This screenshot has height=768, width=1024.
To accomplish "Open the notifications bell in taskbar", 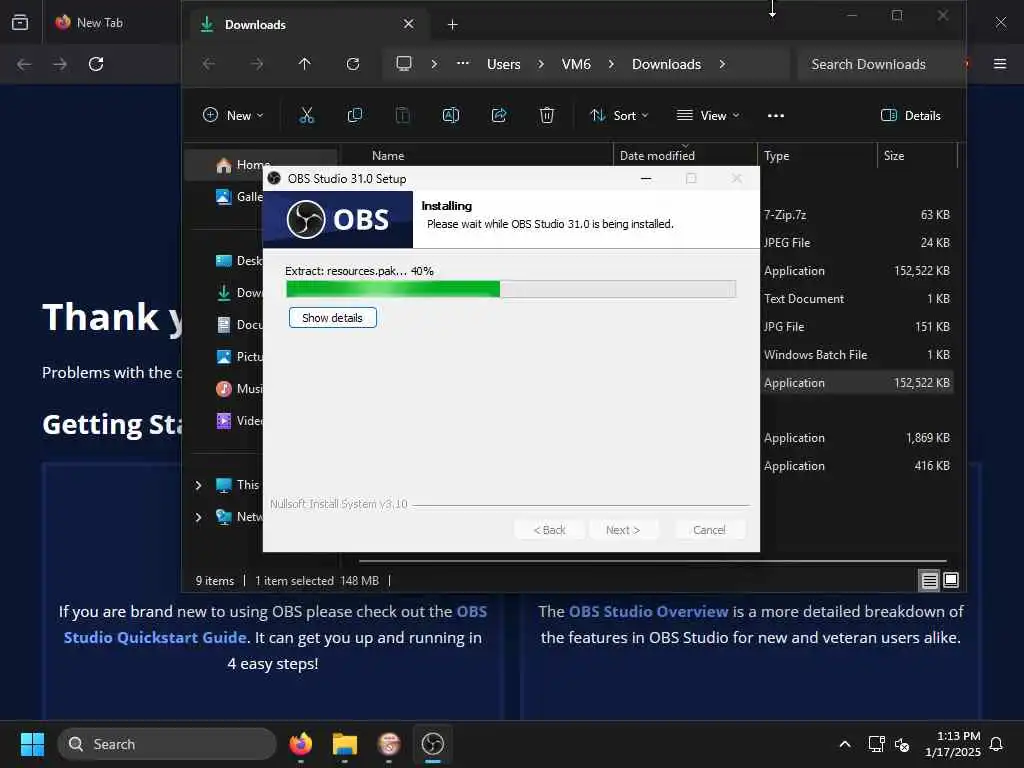I will 996,744.
